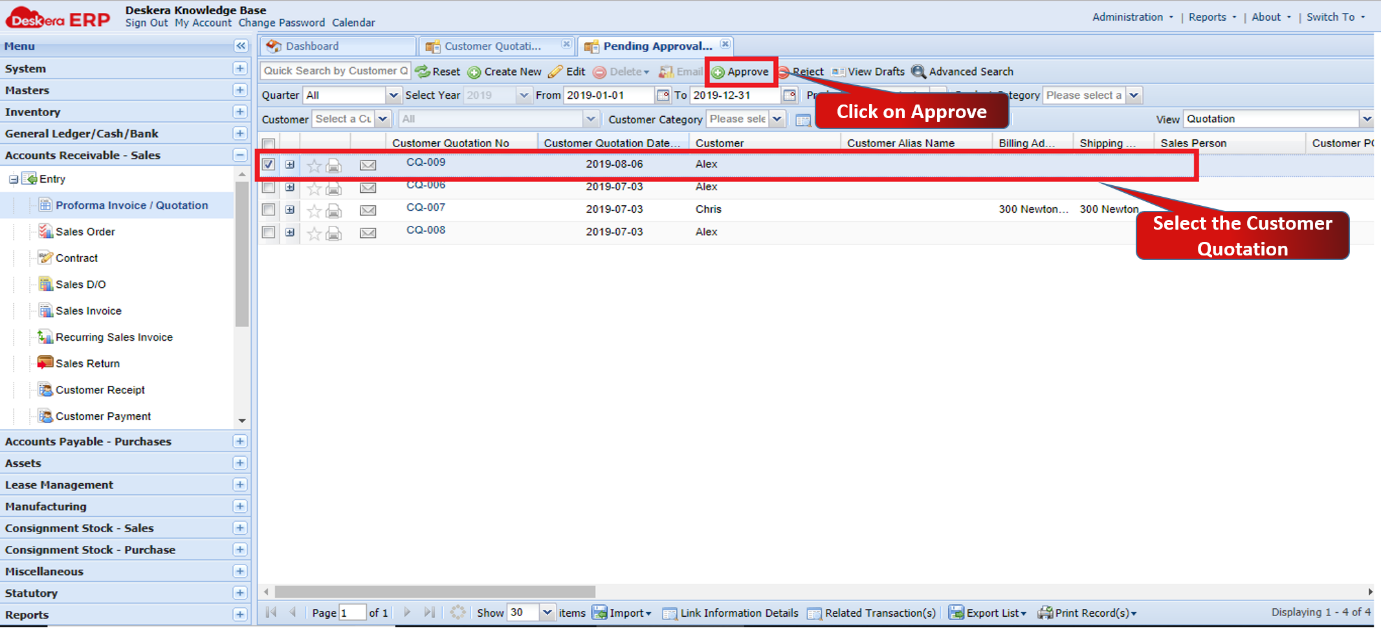Expand the CQ-008 row details

coord(290,233)
